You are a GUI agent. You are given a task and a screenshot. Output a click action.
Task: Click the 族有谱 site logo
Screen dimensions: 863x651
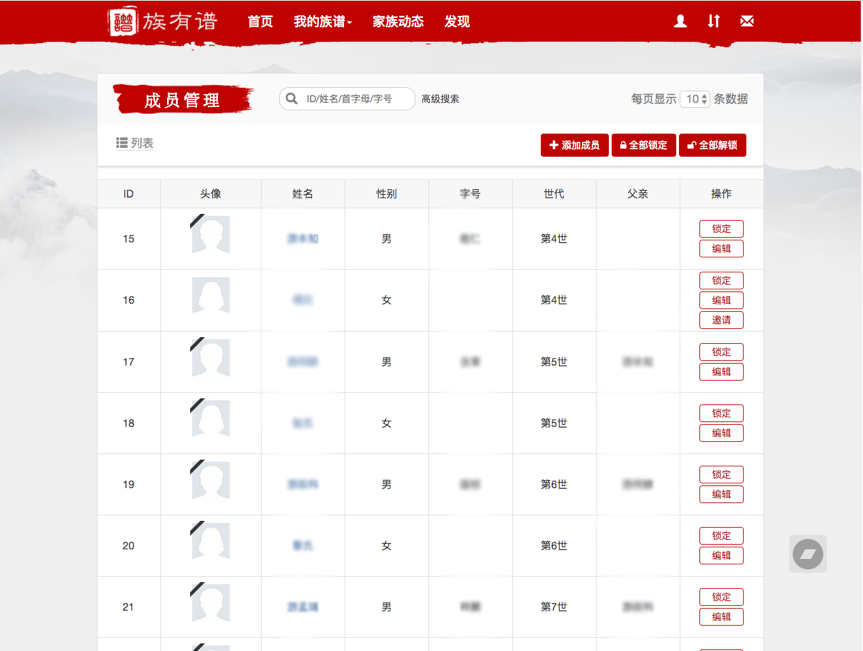pos(163,21)
